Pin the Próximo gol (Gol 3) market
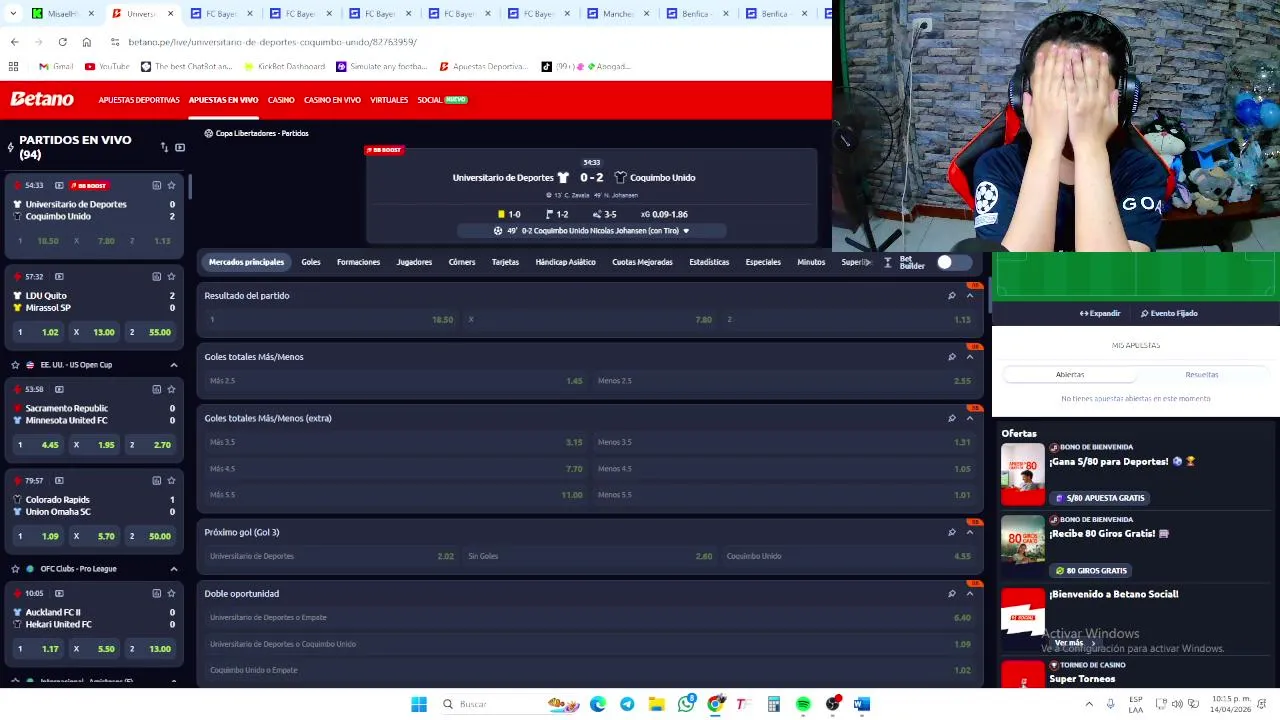The image size is (1280, 720). tap(951, 532)
